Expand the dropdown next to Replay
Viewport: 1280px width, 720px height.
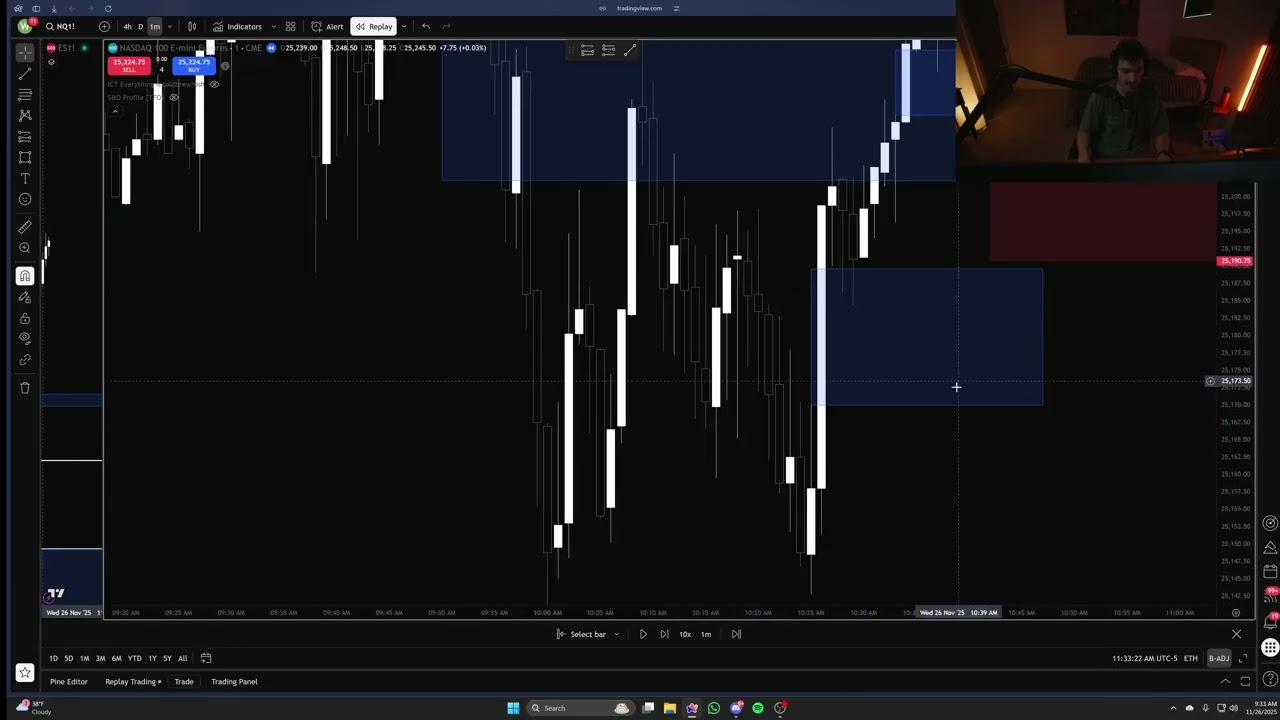[403, 26]
